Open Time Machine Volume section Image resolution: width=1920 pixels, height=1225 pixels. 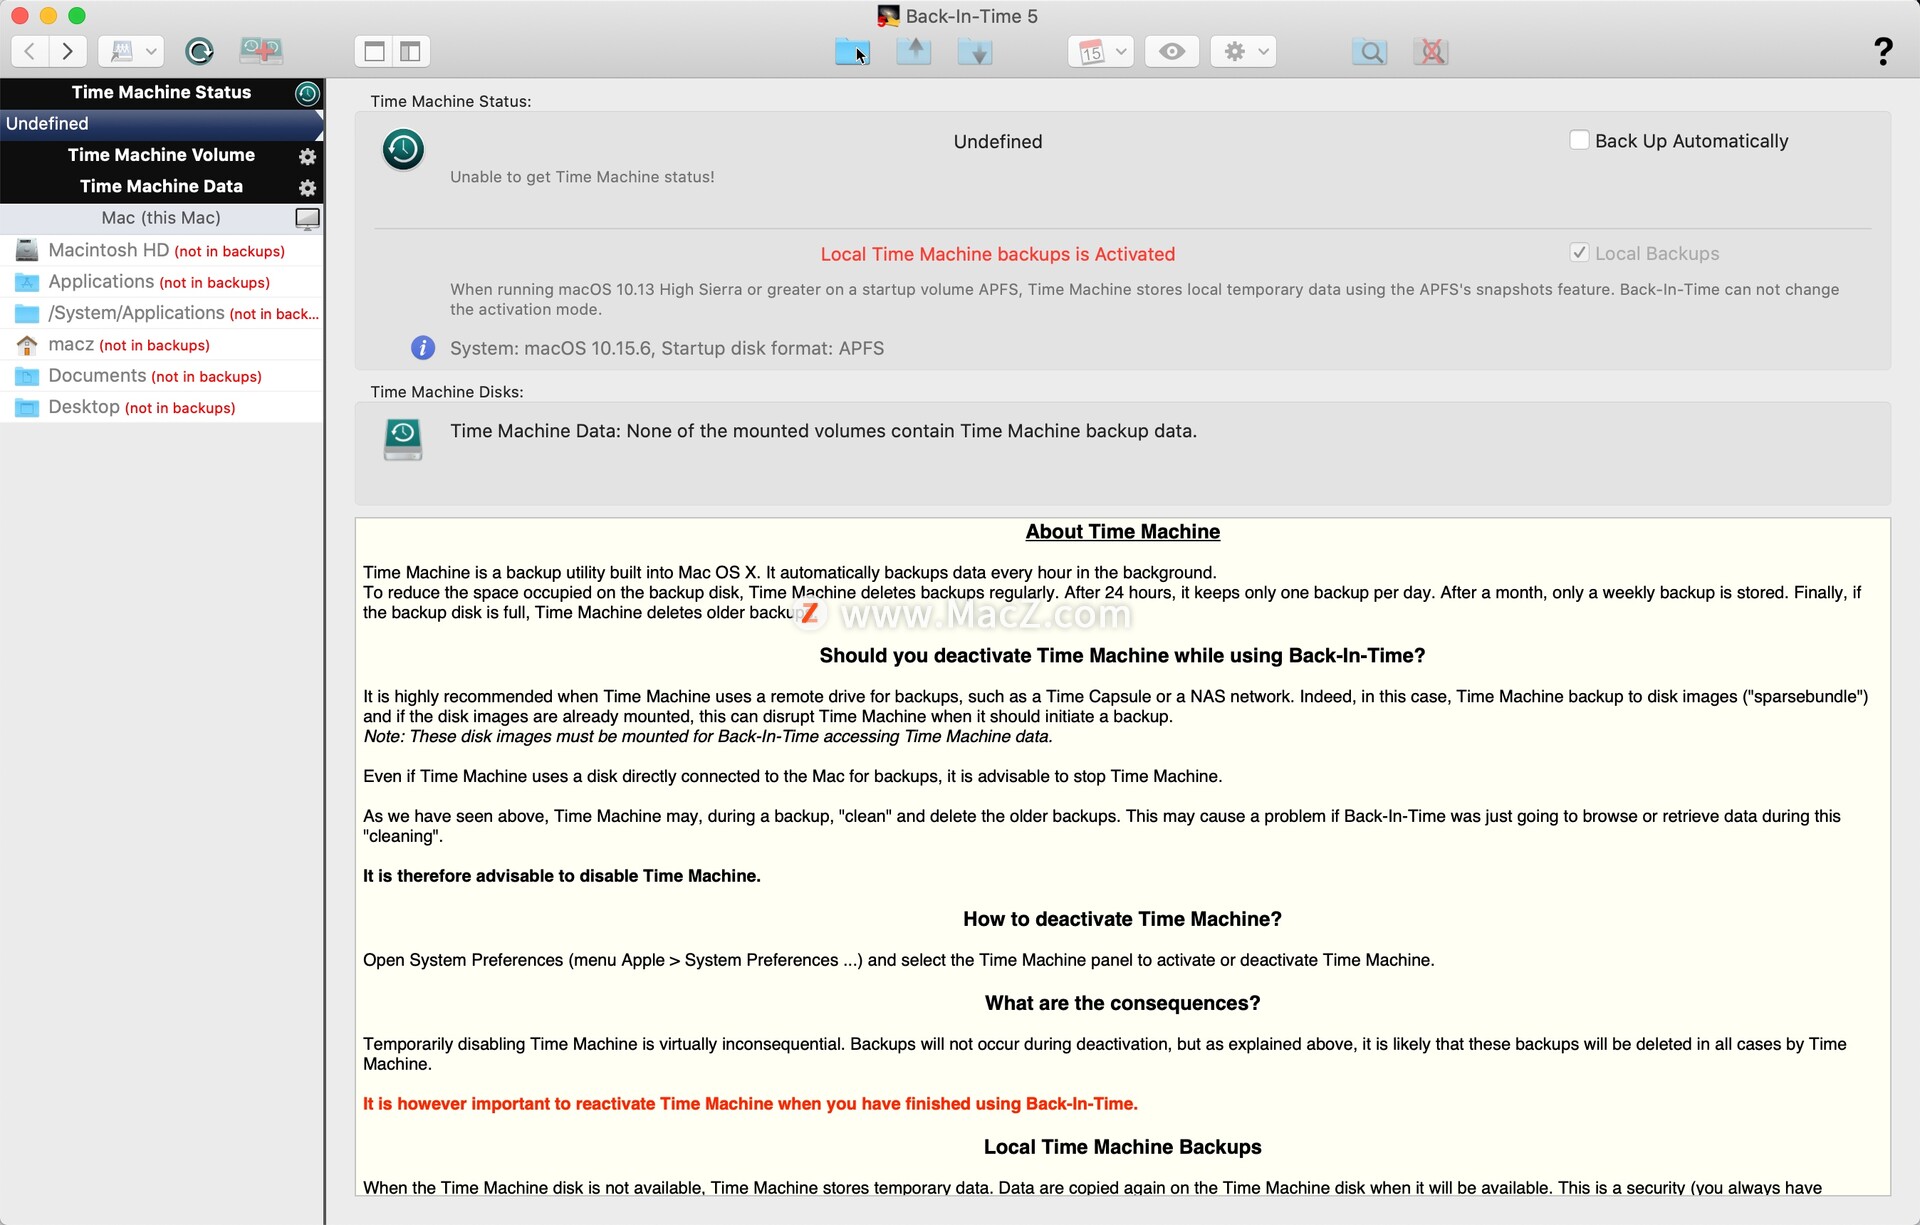[x=161, y=155]
